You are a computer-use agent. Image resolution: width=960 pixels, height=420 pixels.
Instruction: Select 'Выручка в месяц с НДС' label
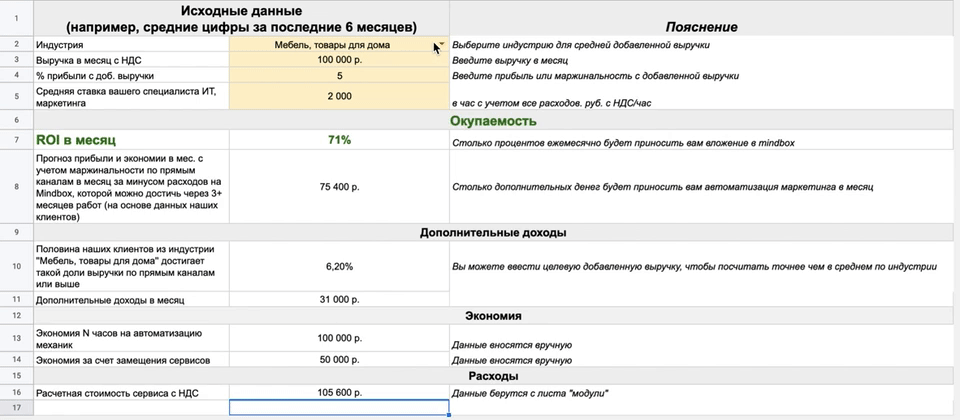pyautogui.click(x=132, y=60)
